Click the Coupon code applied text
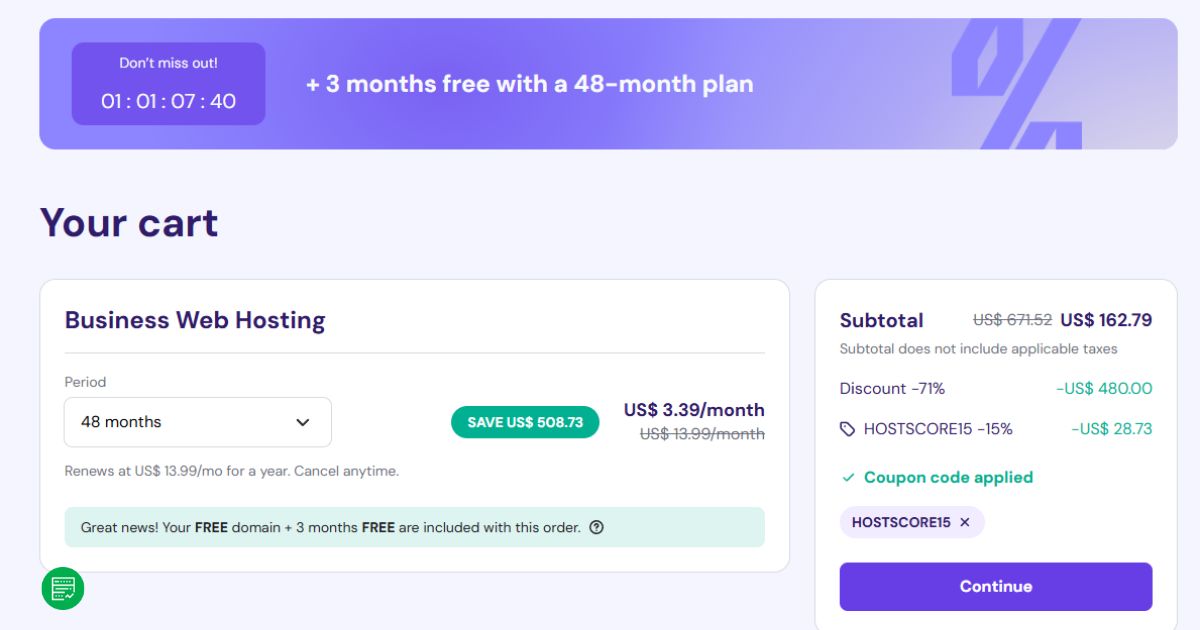Viewport: 1200px width, 630px height. (947, 477)
